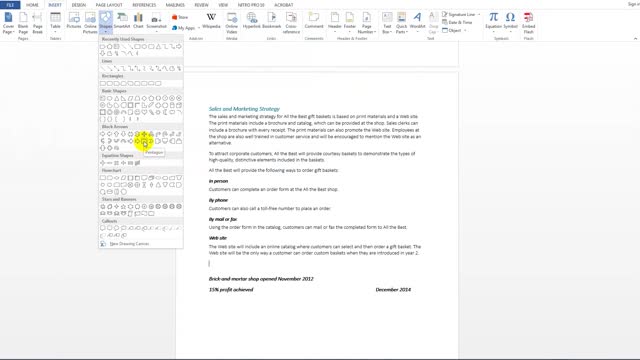Switch to the REVIEW tab

[201, 5]
